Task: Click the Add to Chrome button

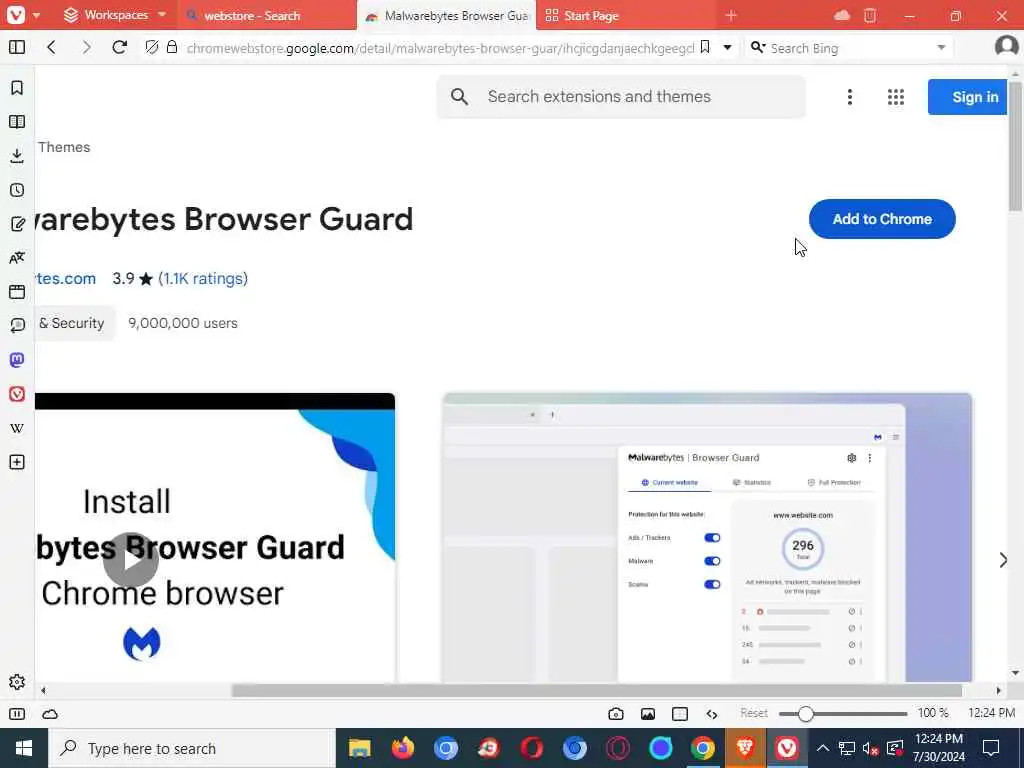Action: [x=882, y=219]
